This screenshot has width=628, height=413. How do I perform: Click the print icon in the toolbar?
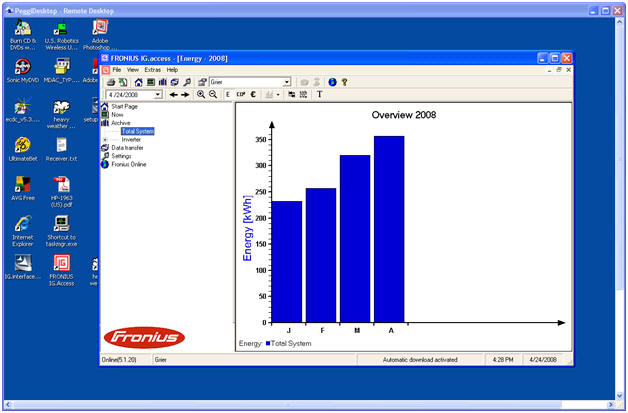point(110,82)
